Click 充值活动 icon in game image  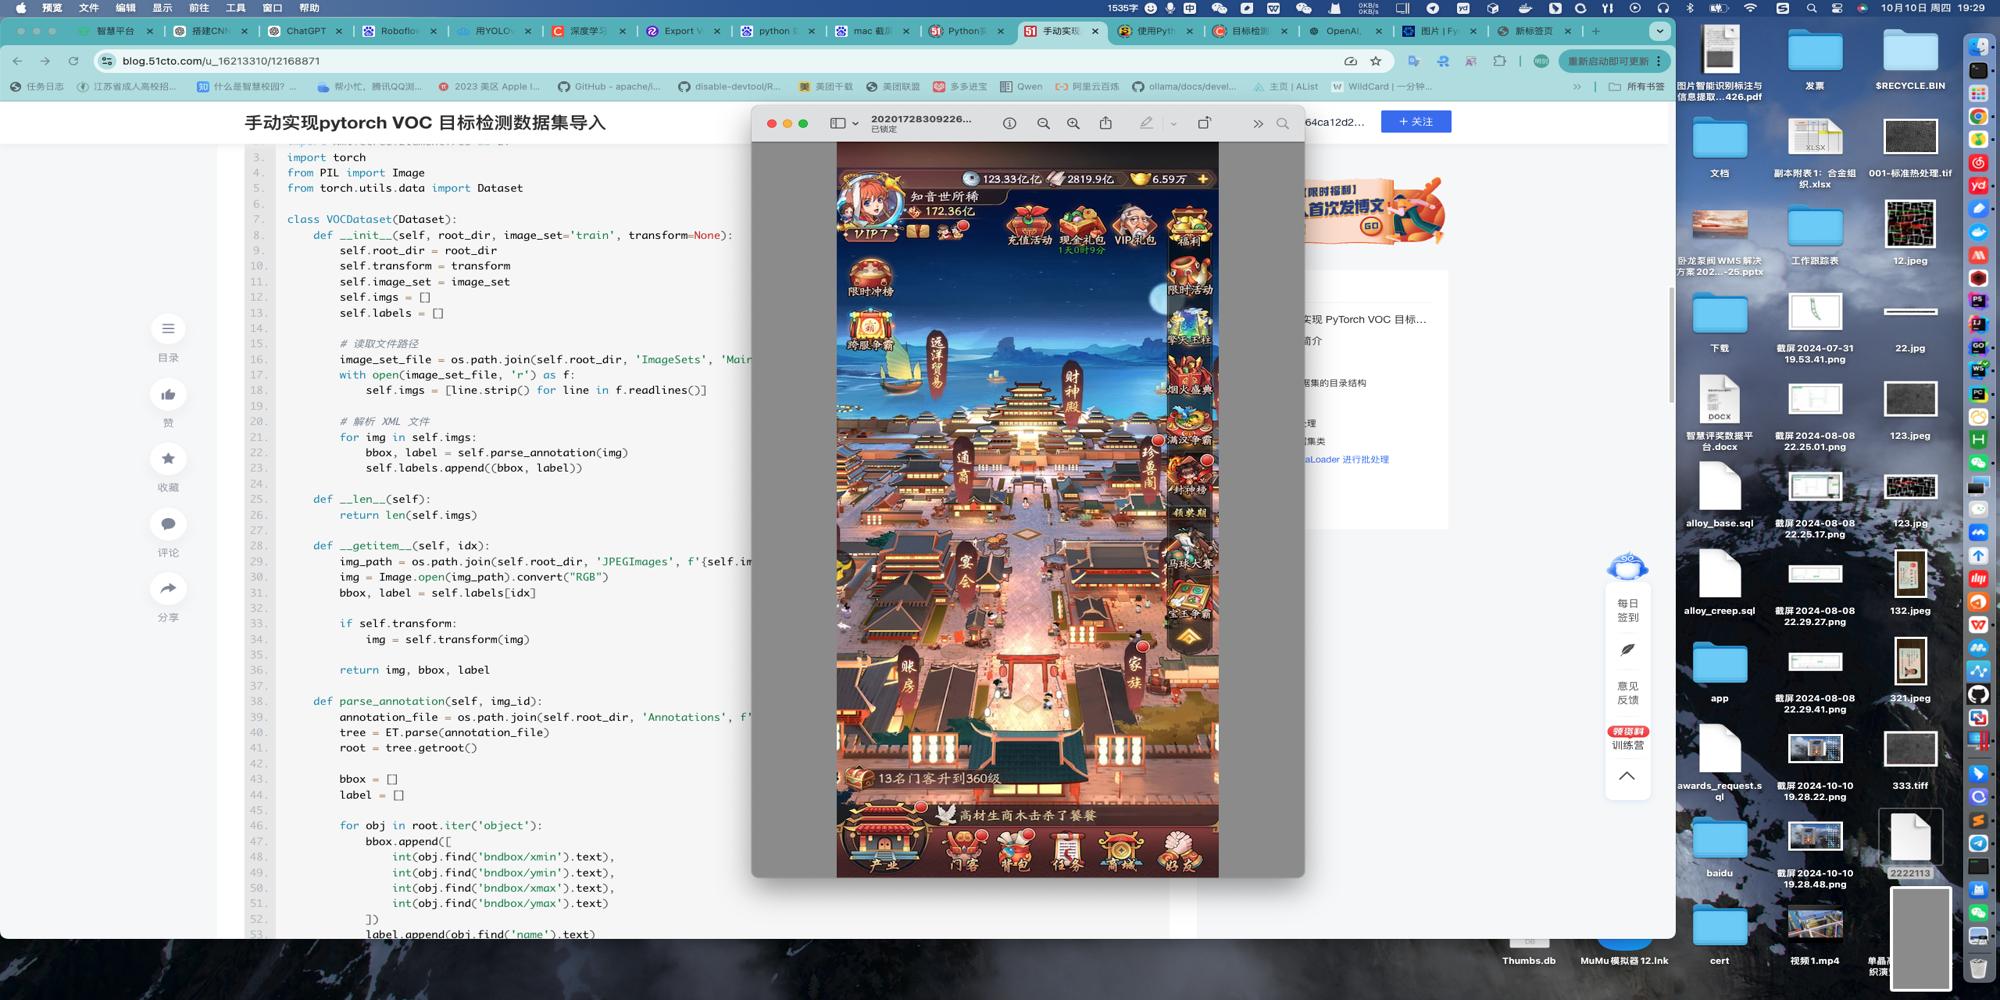tap(1029, 227)
